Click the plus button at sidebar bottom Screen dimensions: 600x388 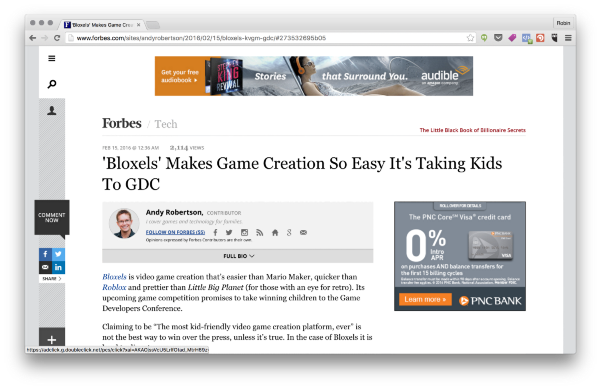click(x=52, y=339)
